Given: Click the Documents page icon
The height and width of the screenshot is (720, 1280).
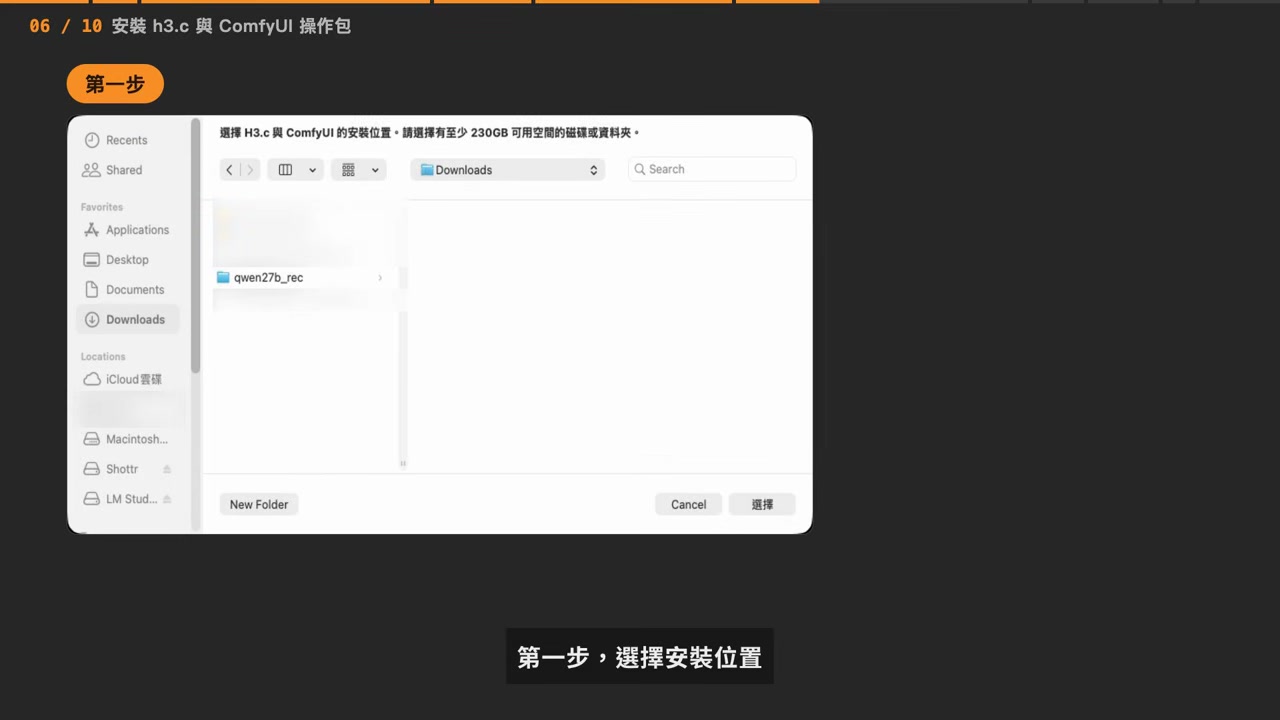Looking at the screenshot, I should pos(92,290).
